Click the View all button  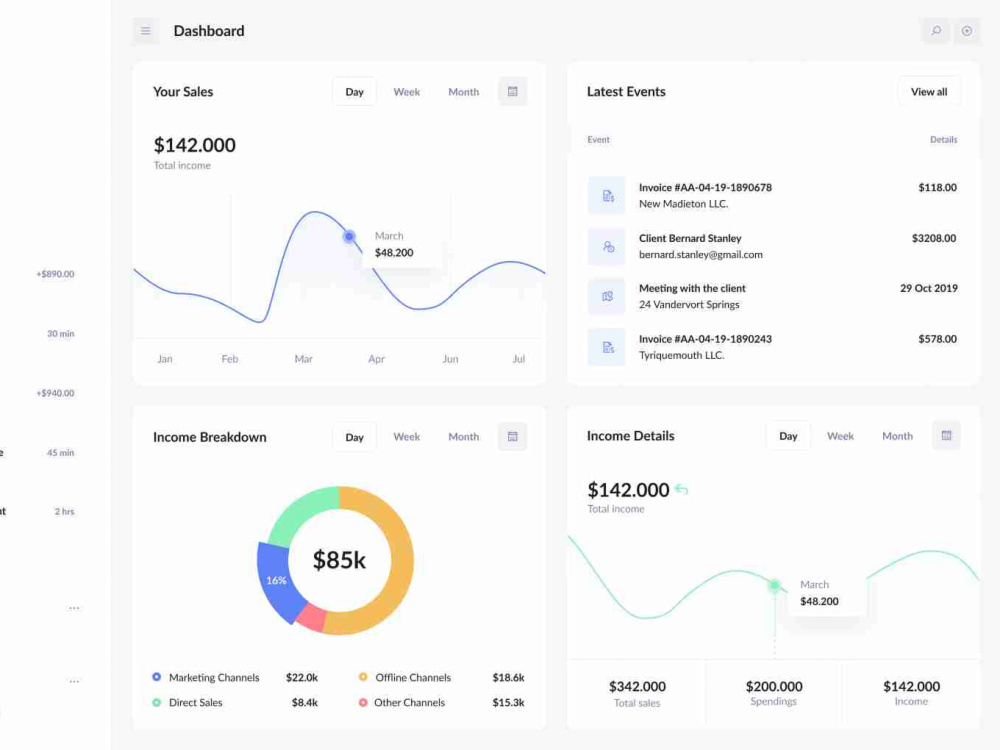point(929,92)
